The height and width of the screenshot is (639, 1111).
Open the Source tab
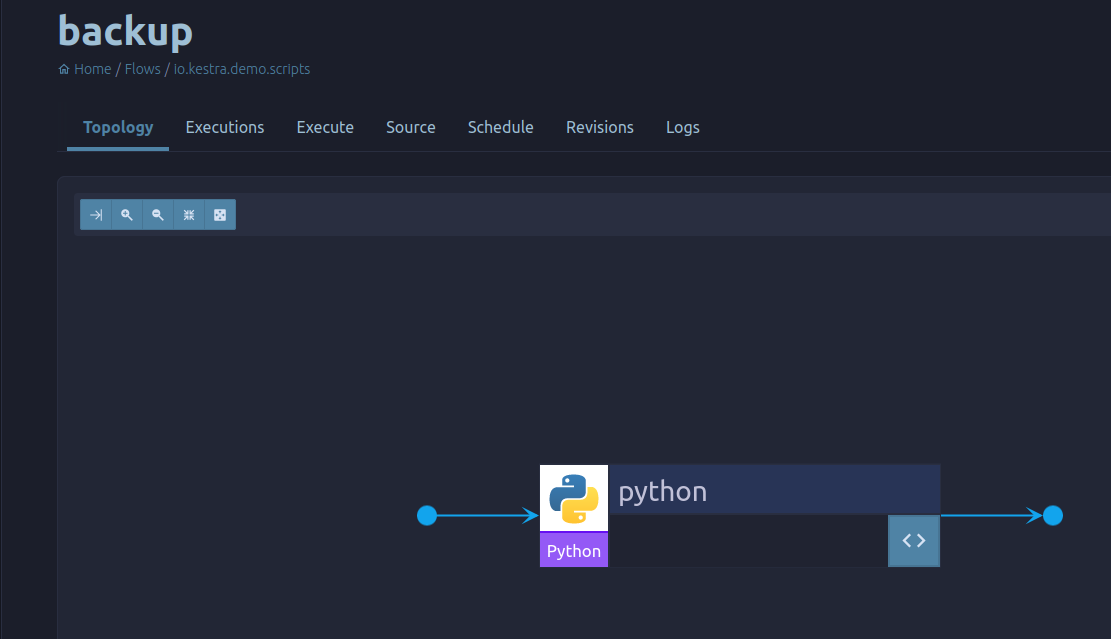click(411, 128)
